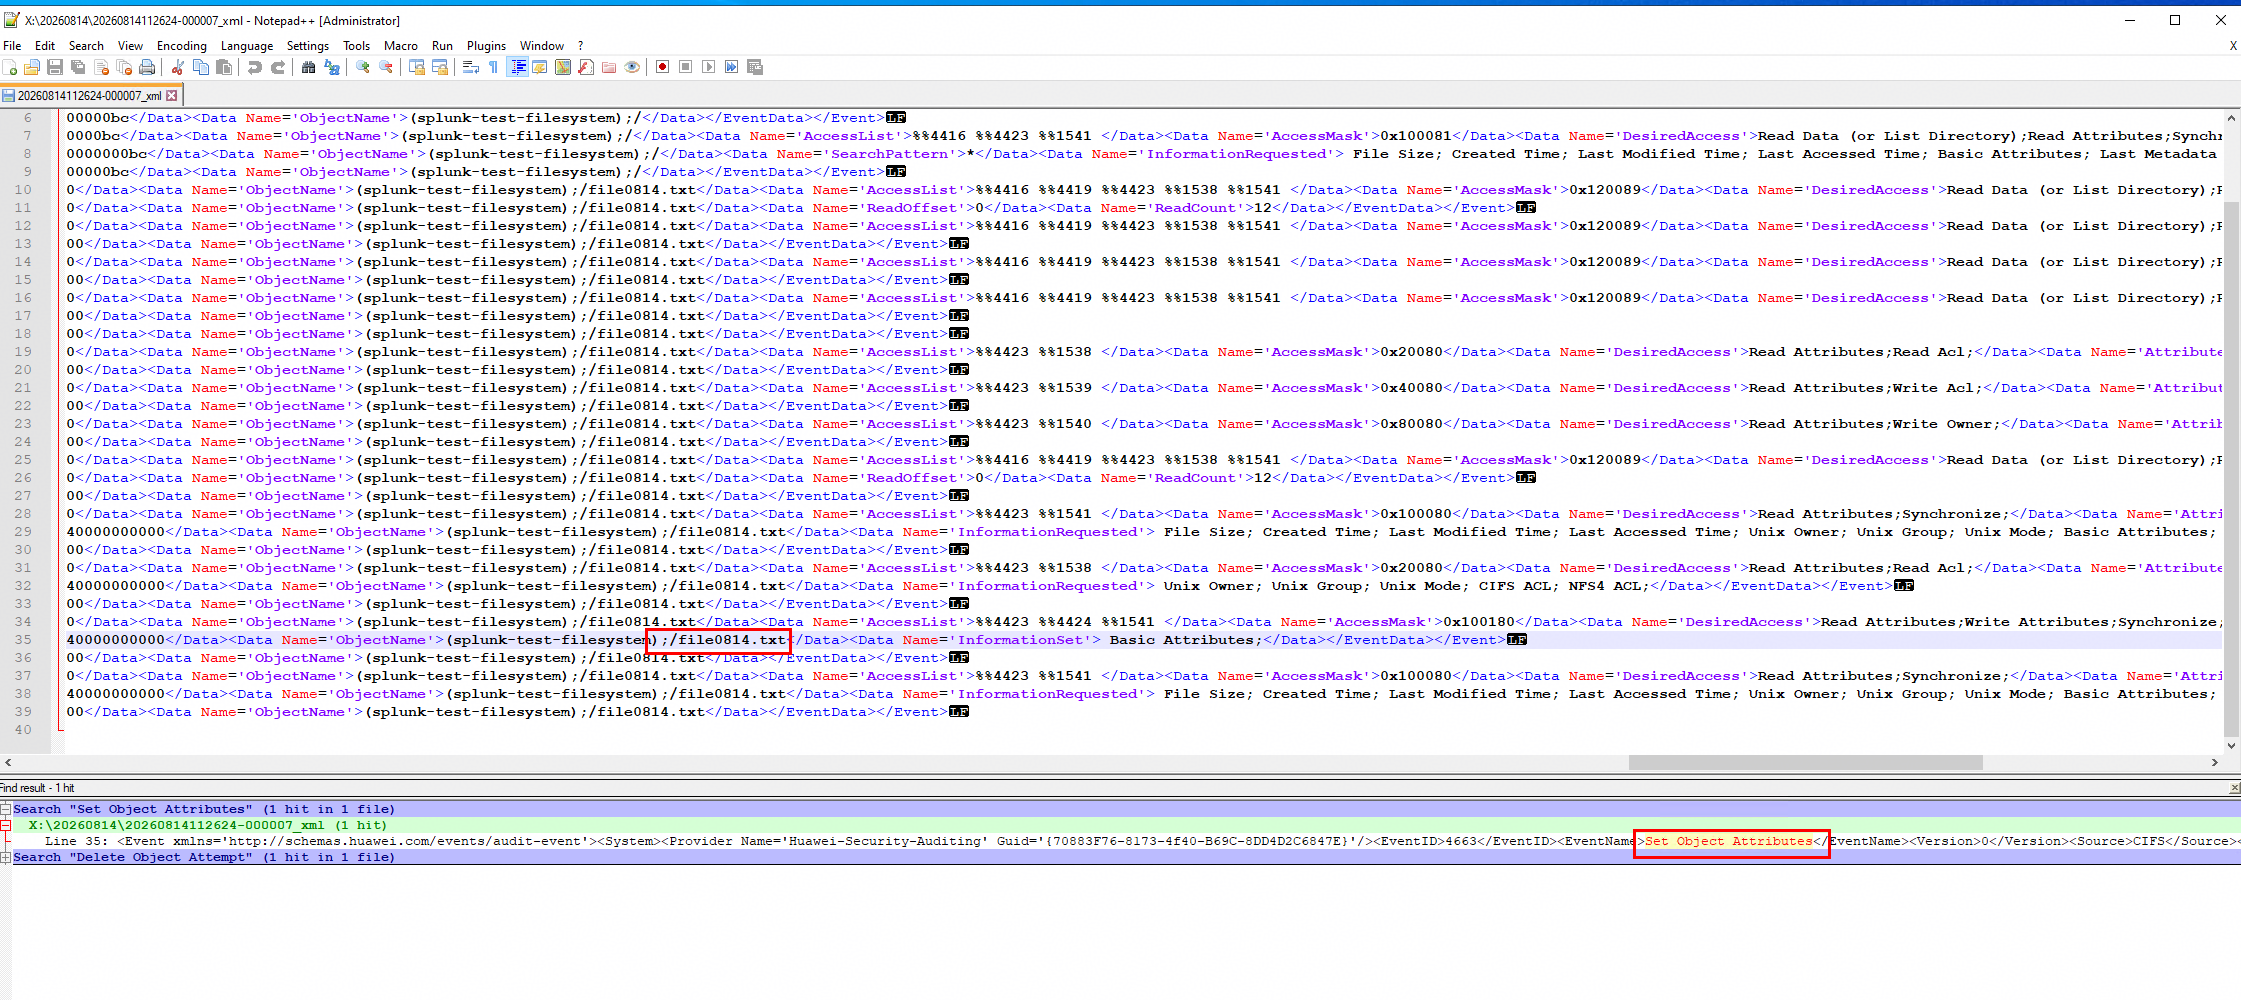The image size is (2241, 1000).
Task: Close the current document via the toolbar Close icon
Action: [x=101, y=67]
